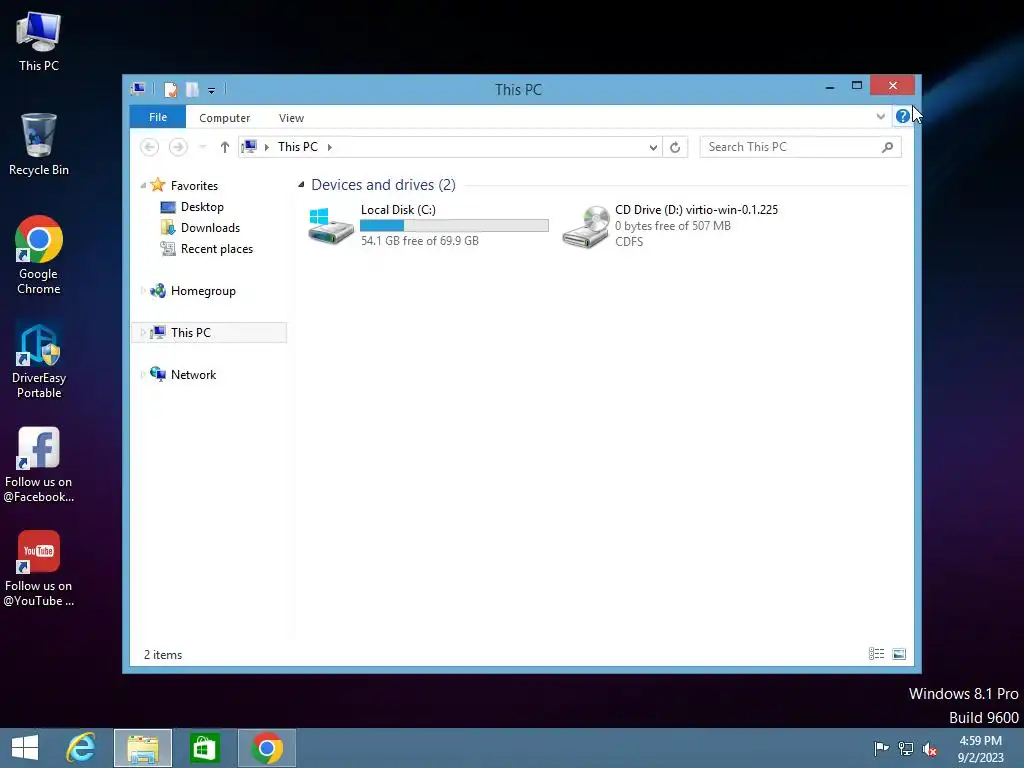1024x768 pixels.
Task: Expand breadcrumb arrow after This PC
Action: 330,148
